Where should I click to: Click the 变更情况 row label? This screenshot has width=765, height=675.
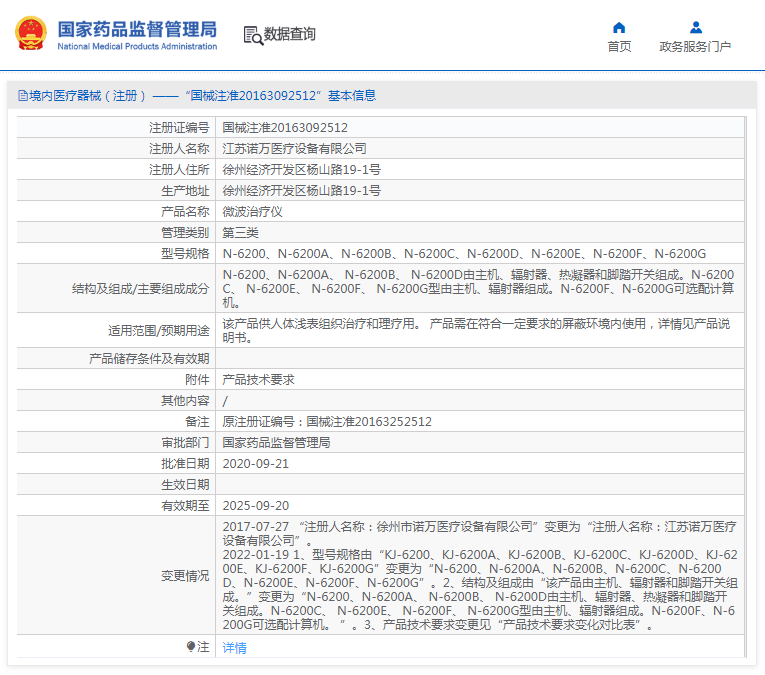click(185, 576)
